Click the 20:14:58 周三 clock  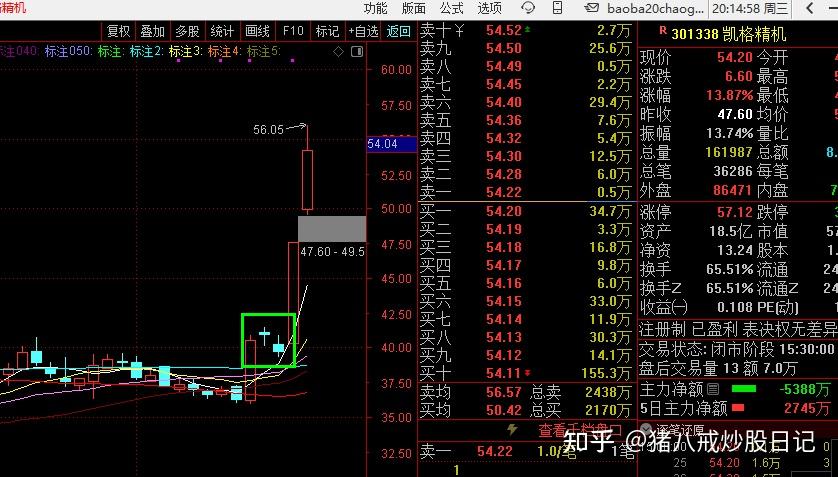(x=750, y=8)
